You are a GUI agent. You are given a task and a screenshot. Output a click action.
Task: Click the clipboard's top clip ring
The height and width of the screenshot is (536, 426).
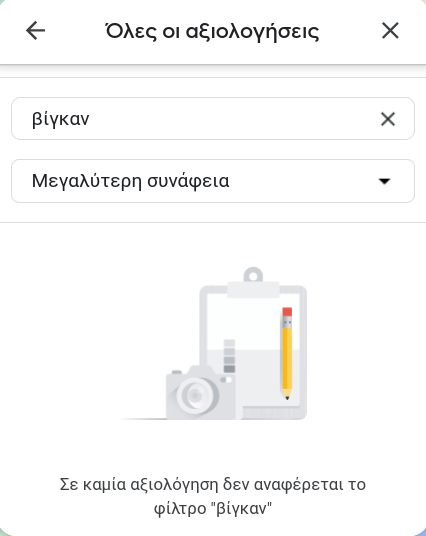pos(253,275)
